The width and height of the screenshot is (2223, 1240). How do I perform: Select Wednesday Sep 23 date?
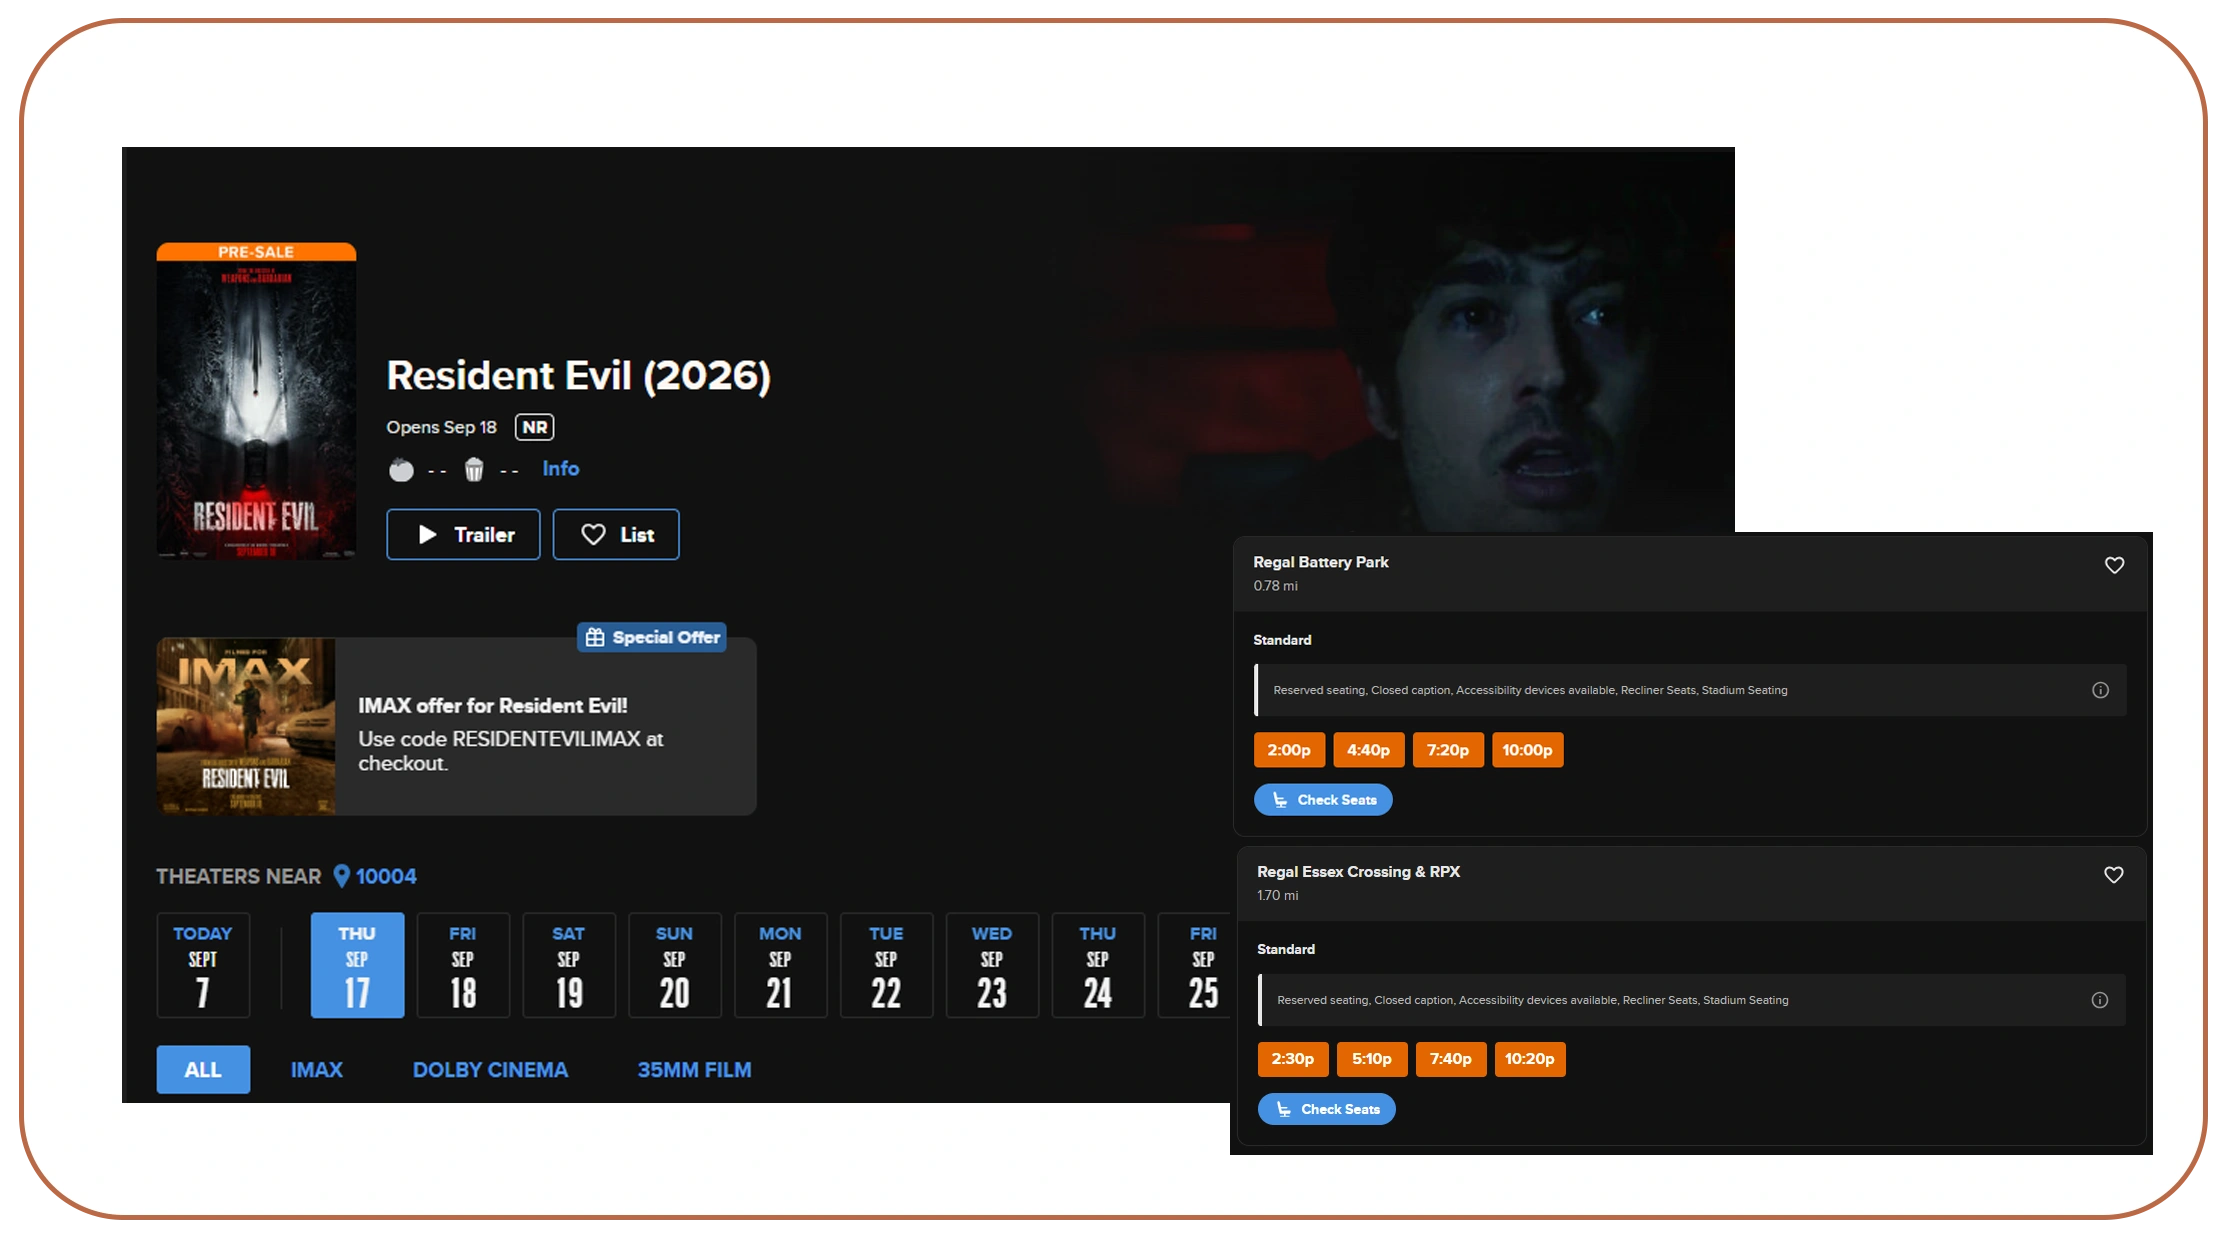[992, 965]
